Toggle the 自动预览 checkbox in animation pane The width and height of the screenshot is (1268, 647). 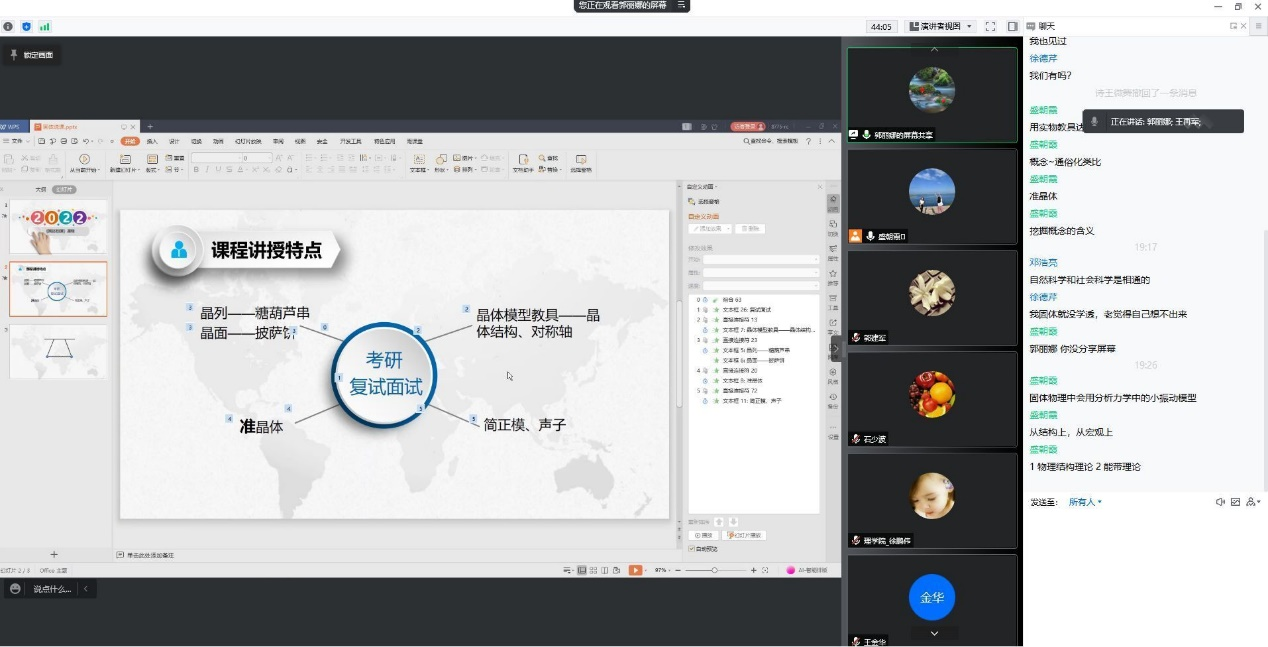tap(691, 548)
